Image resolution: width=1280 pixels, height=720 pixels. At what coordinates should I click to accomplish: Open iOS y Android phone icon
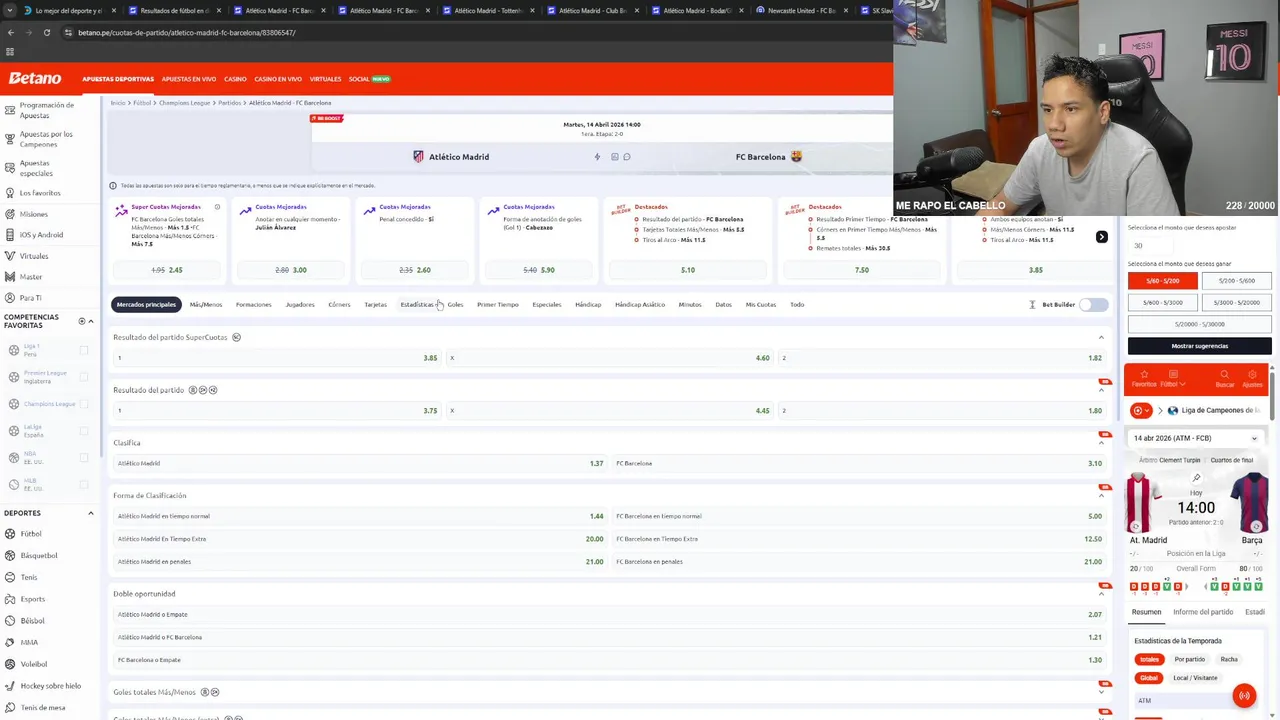pos(10,235)
